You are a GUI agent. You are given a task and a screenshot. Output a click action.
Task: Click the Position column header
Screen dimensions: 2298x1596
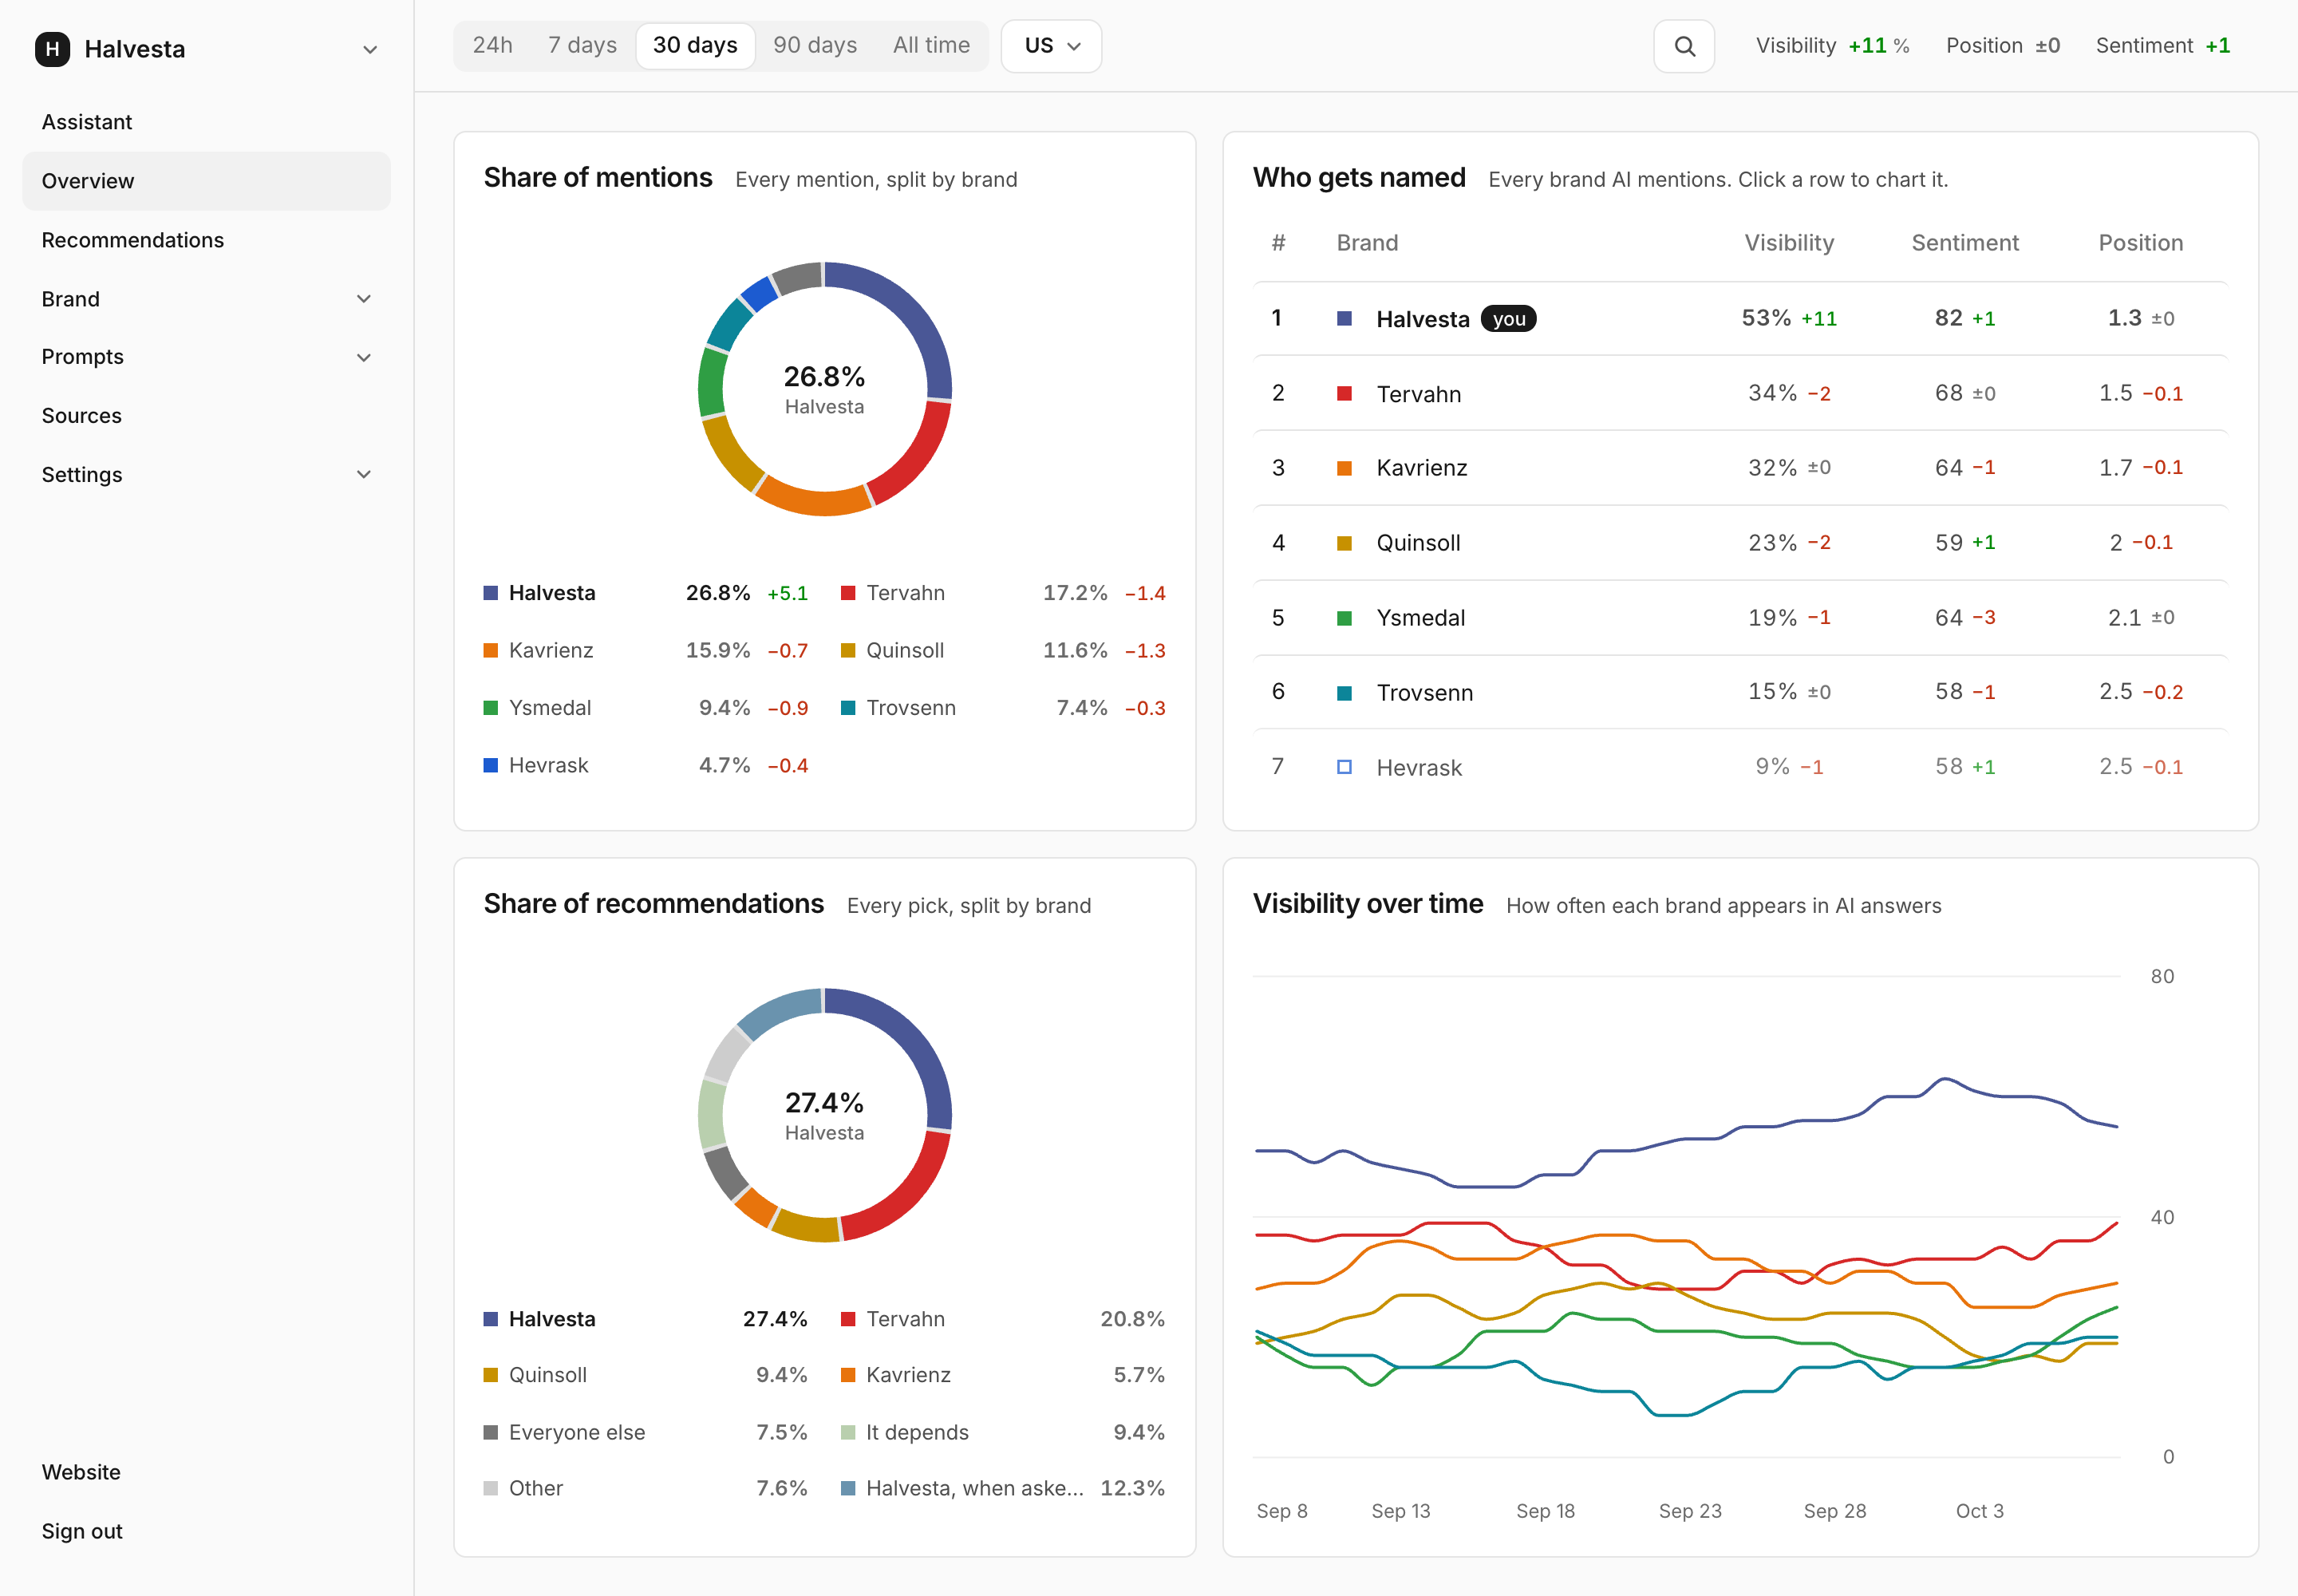point(2140,243)
